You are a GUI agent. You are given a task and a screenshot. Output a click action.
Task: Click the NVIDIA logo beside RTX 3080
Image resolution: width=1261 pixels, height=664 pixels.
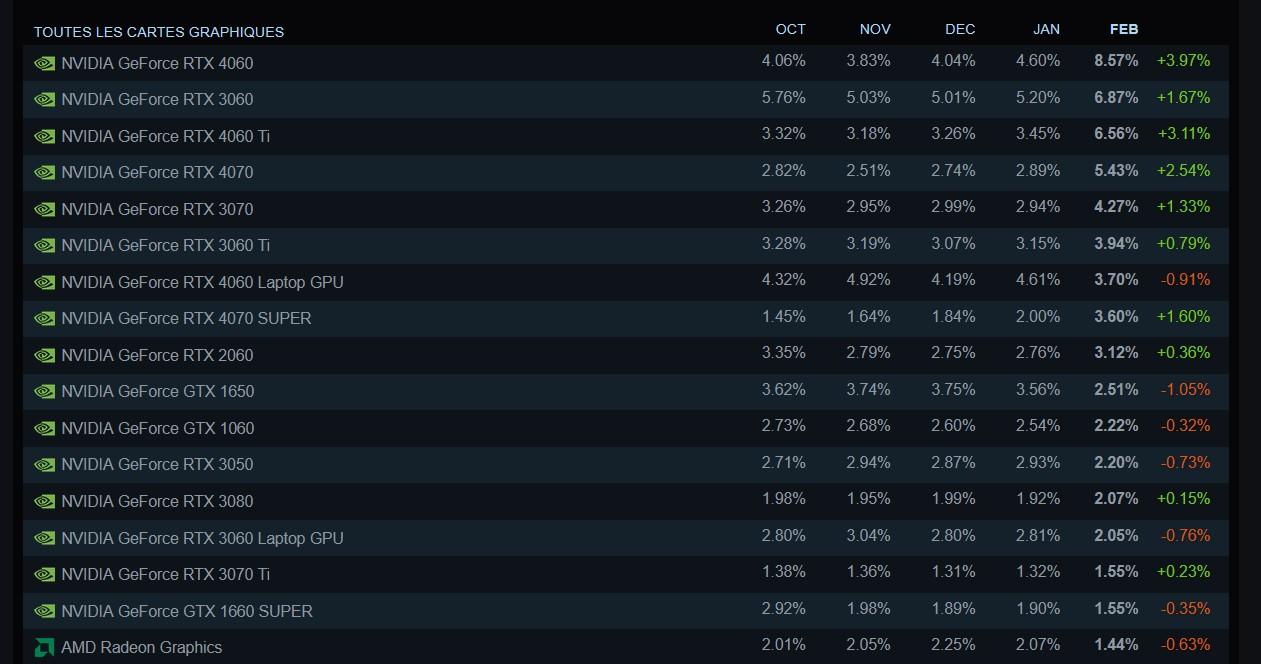click(x=44, y=501)
